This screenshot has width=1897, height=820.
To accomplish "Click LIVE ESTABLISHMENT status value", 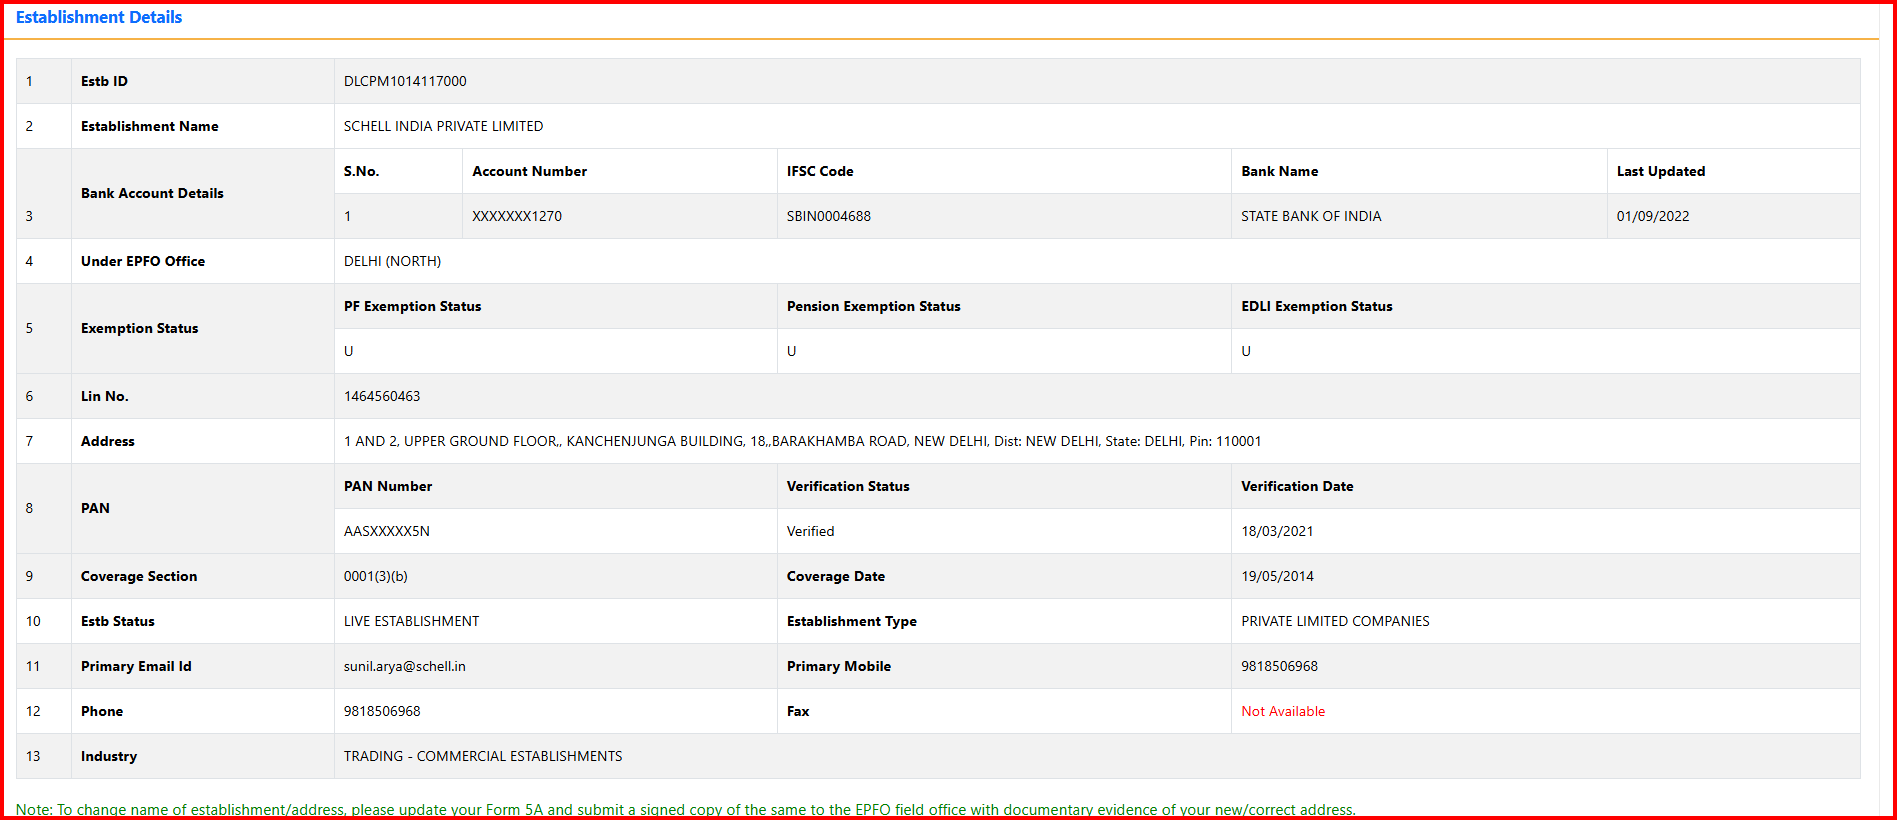I will 411,621.
